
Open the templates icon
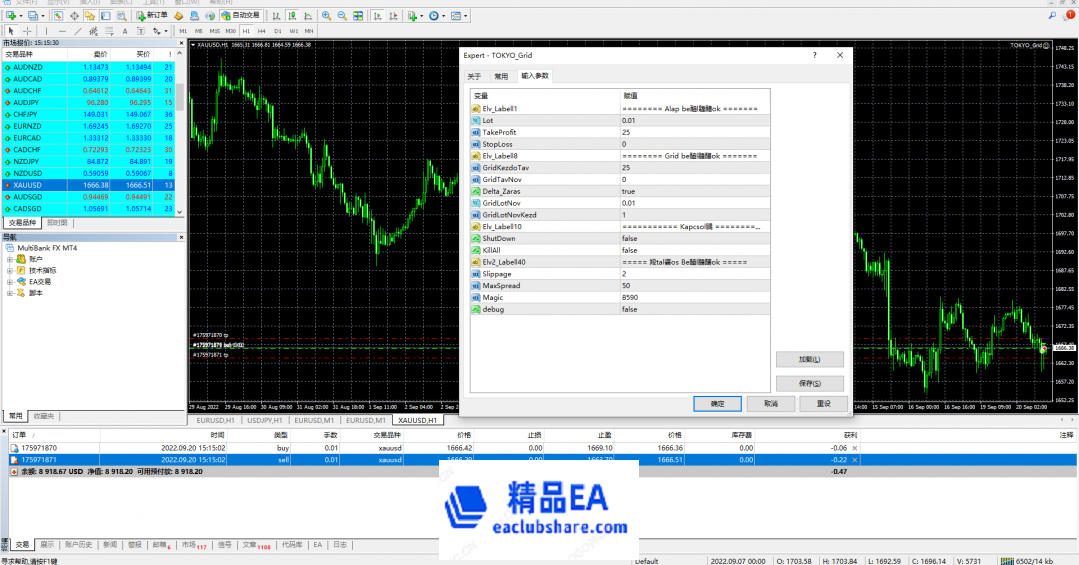coord(456,15)
